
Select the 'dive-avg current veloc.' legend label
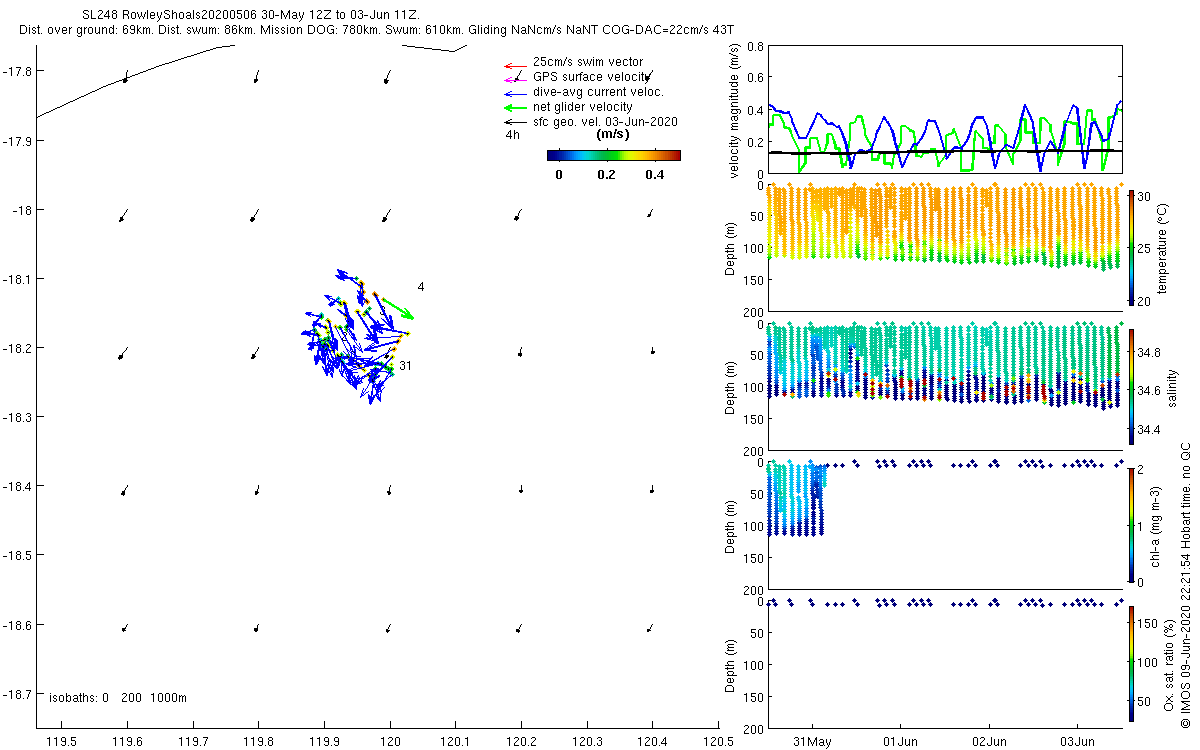[x=598, y=92]
